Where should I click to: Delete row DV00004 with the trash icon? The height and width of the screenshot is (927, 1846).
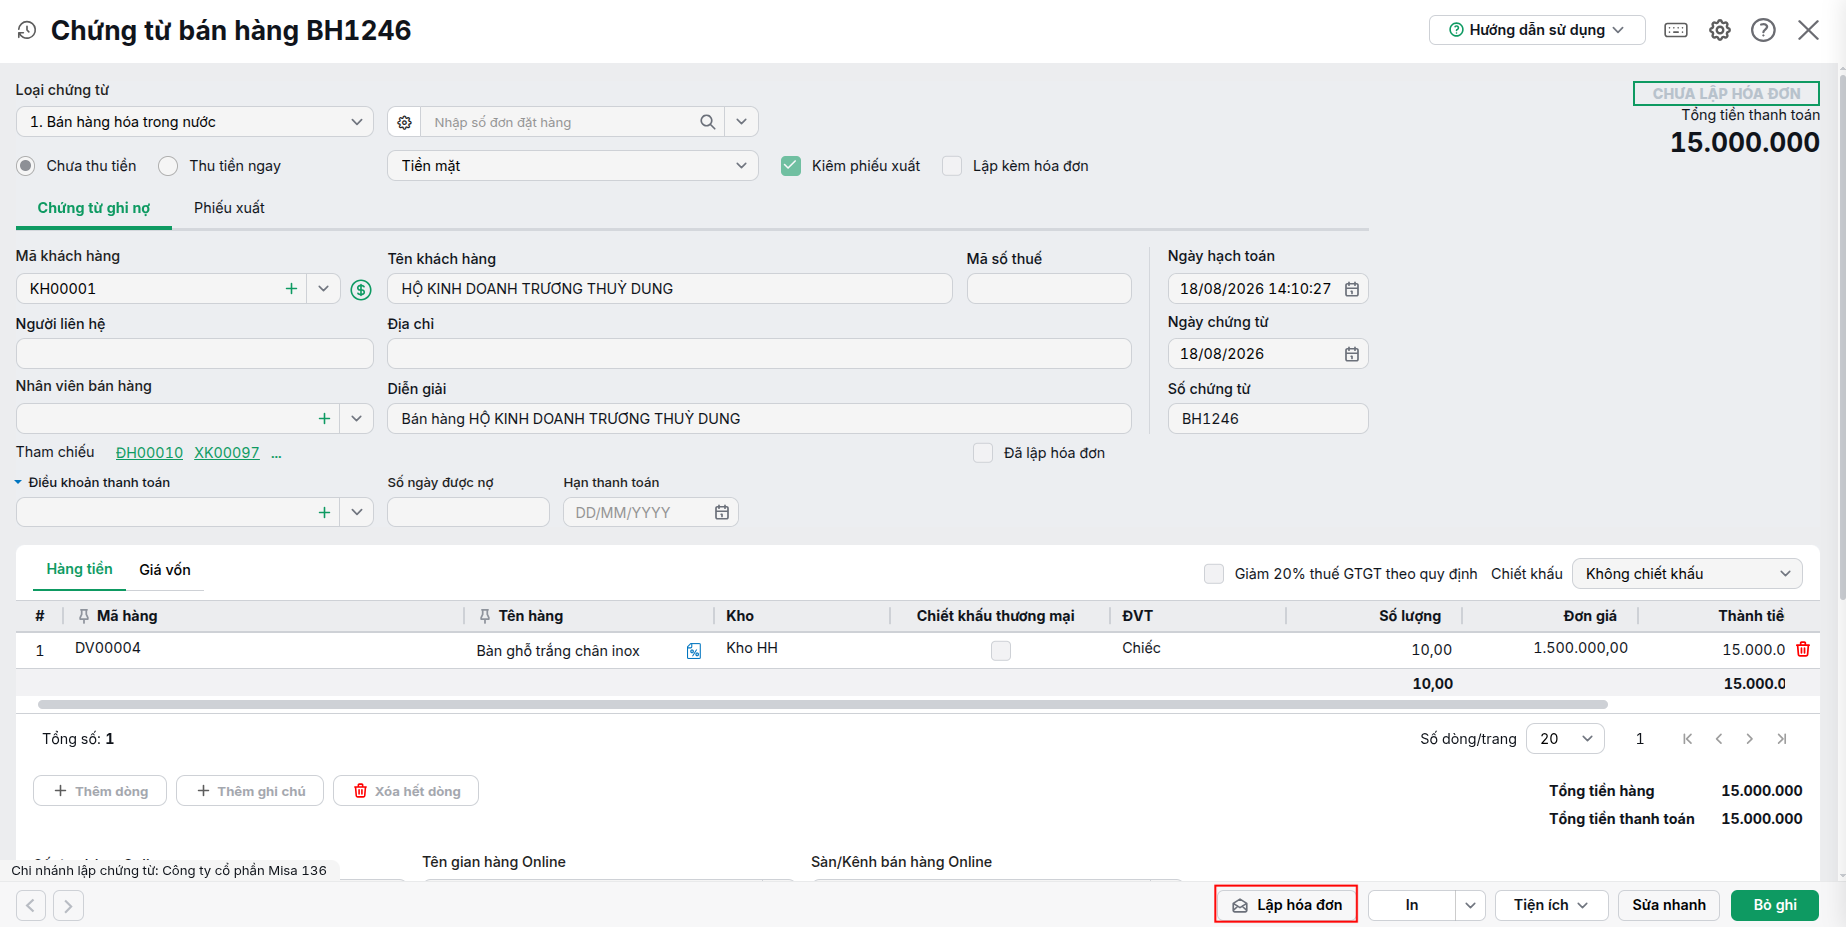(1803, 649)
